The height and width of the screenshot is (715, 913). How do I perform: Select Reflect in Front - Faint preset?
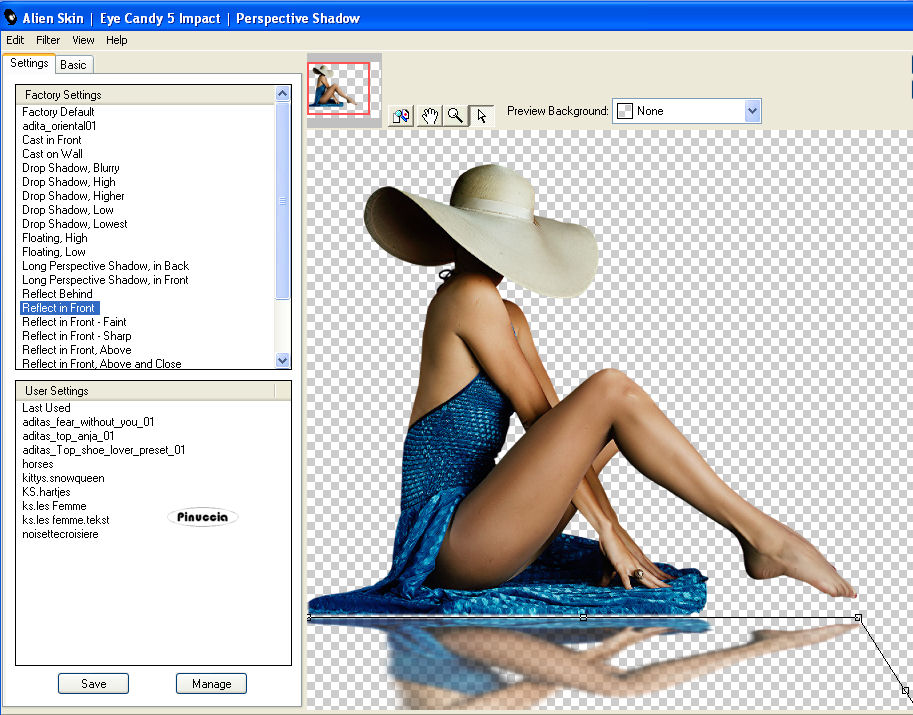click(74, 321)
